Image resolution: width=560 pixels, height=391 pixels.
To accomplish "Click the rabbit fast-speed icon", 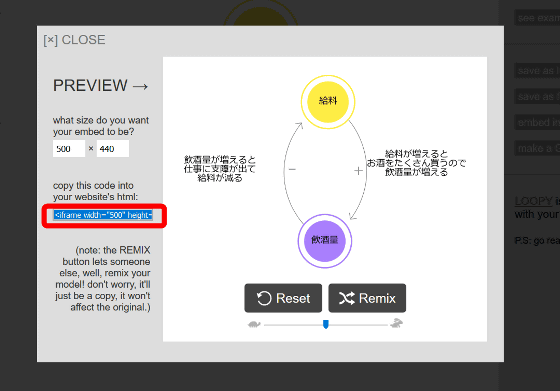I will (x=397, y=324).
